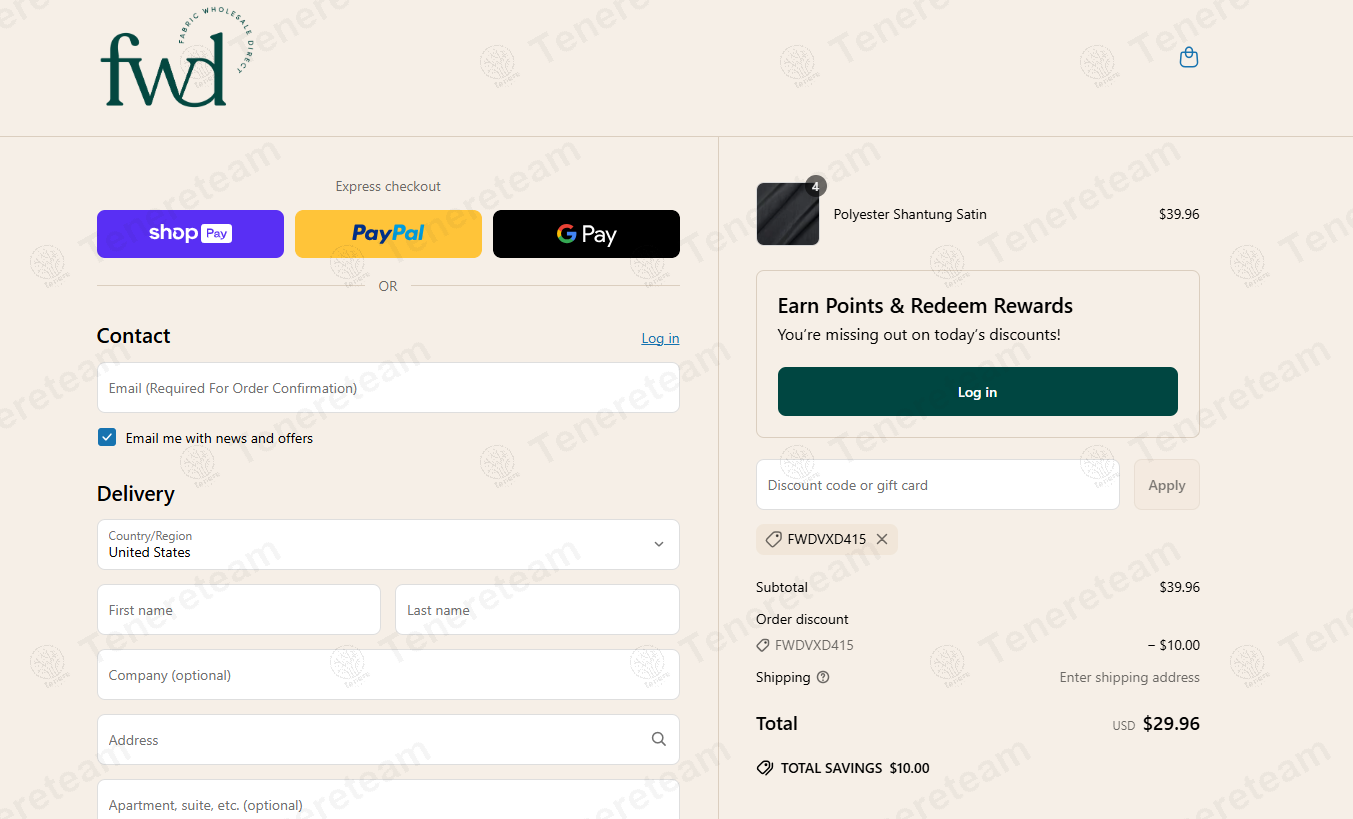Check out using PayPal
1353x819 pixels.
pyautogui.click(x=388, y=234)
